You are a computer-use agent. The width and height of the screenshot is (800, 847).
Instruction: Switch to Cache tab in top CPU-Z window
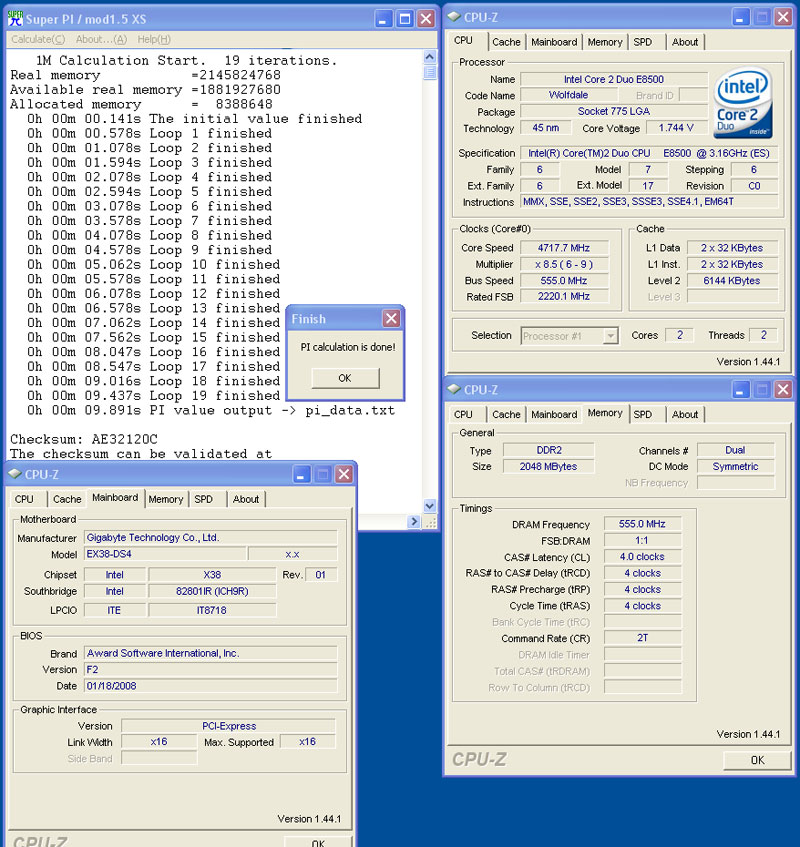[x=506, y=42]
